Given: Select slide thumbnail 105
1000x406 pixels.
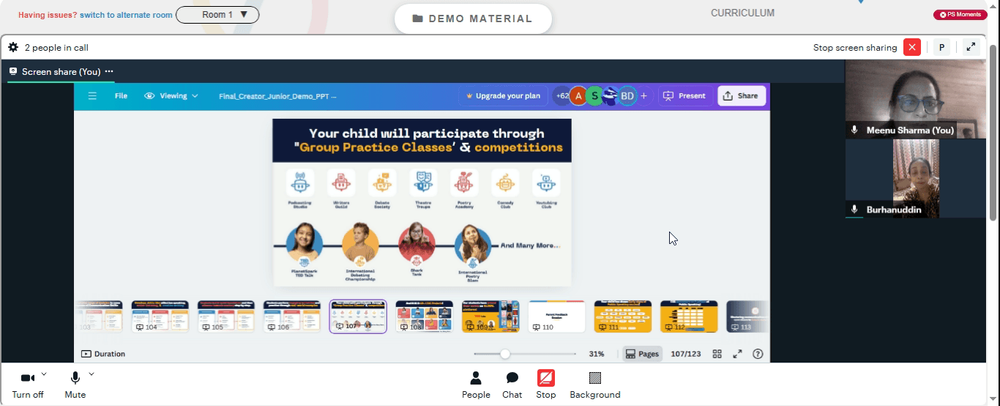Looking at the screenshot, I should point(226,316).
